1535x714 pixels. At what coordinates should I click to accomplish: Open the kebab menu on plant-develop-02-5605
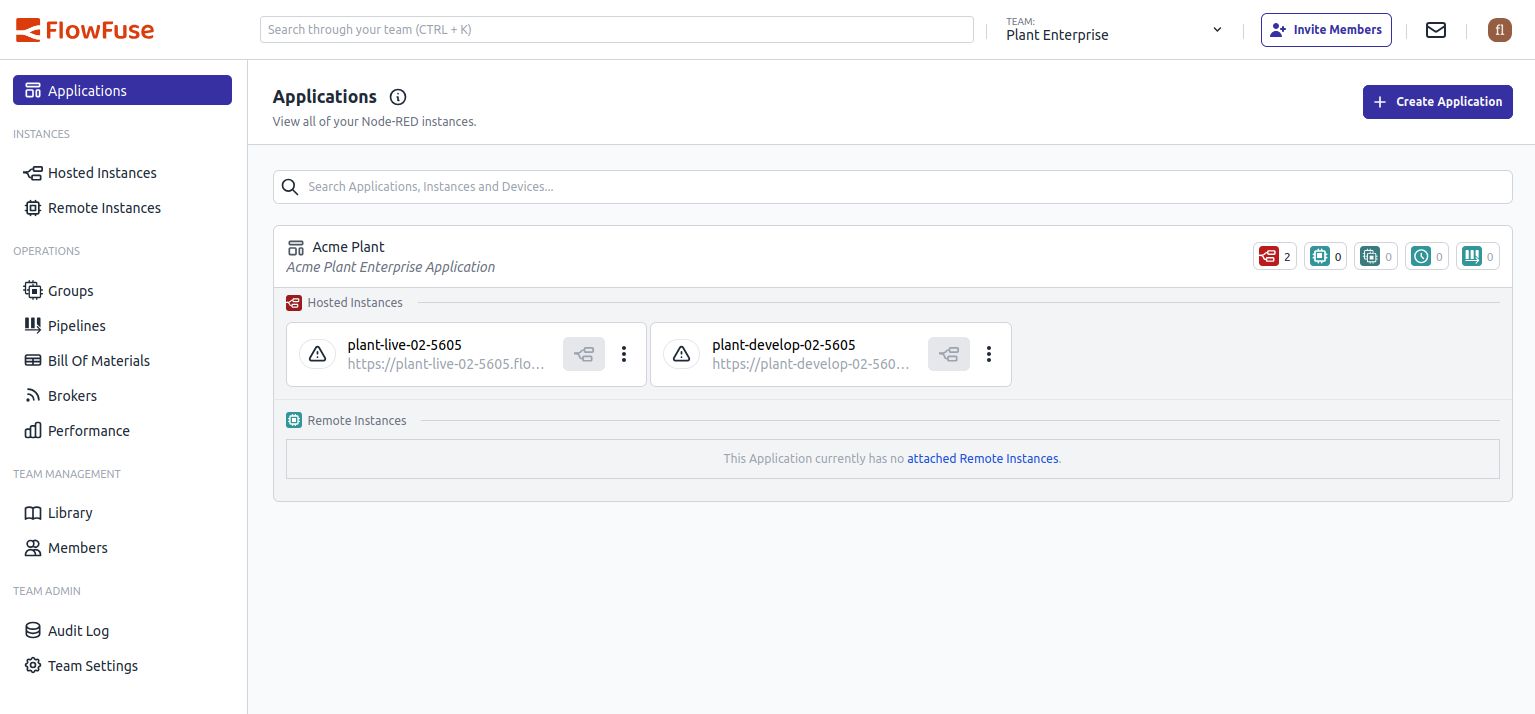pyautogui.click(x=988, y=354)
